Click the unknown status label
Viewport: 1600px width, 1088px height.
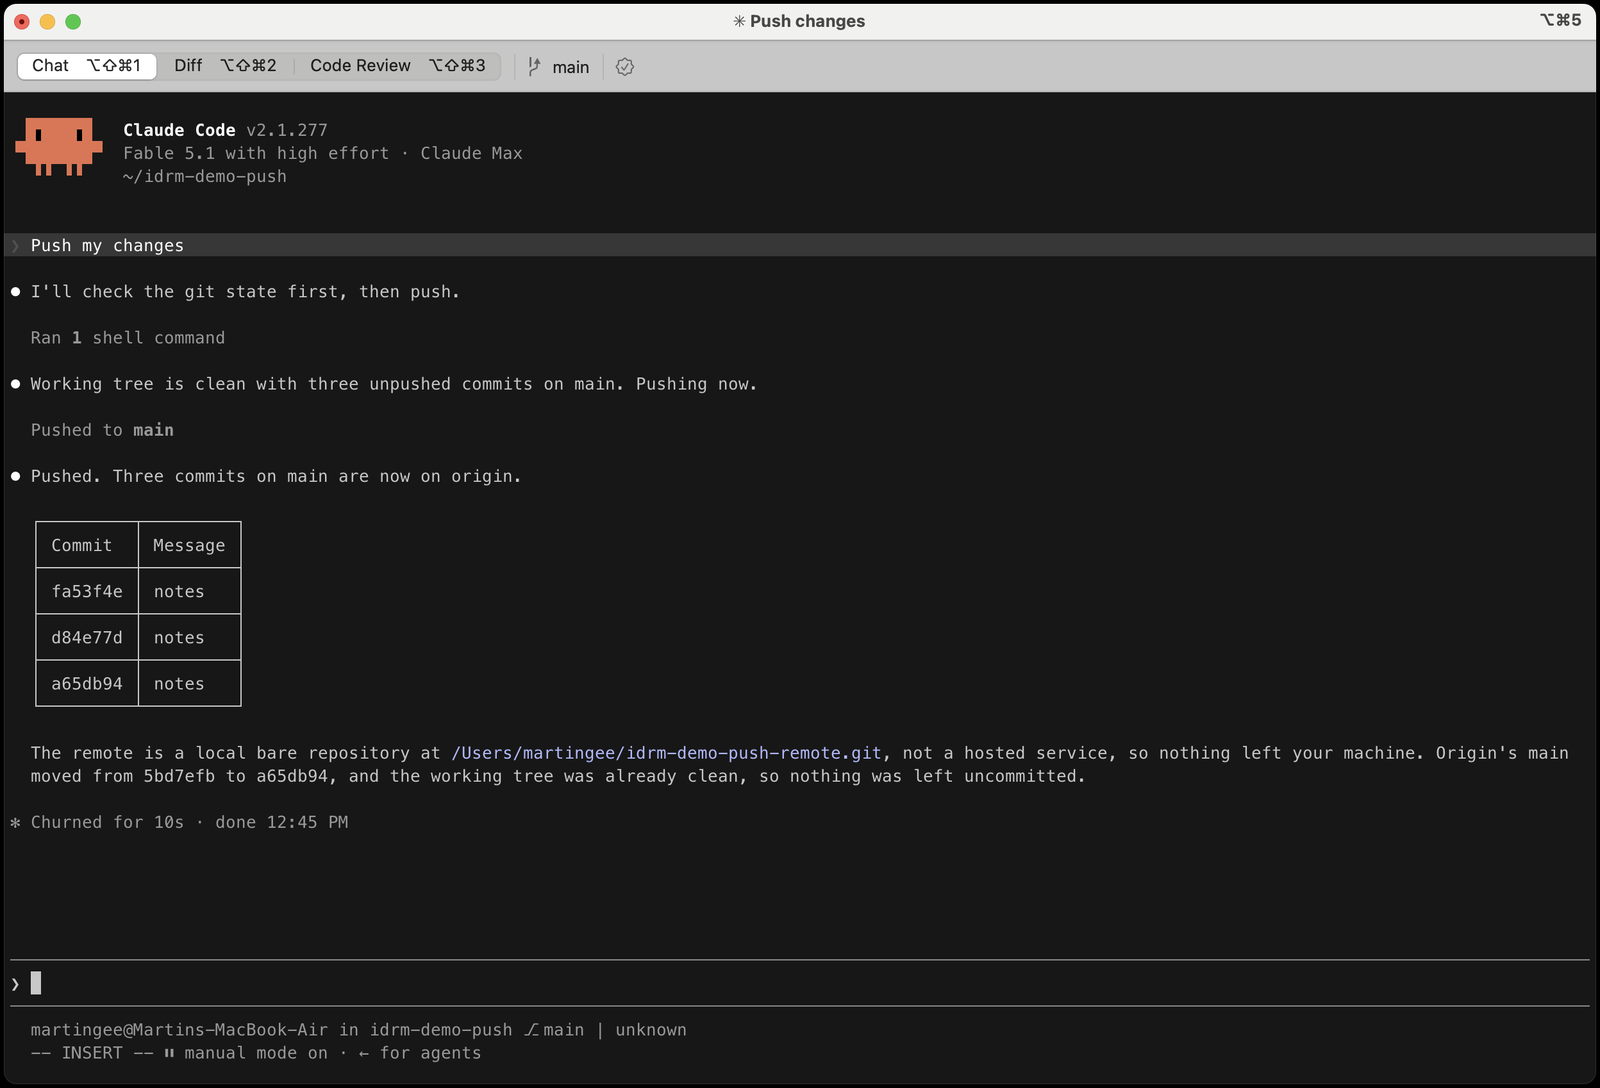[x=651, y=1030]
